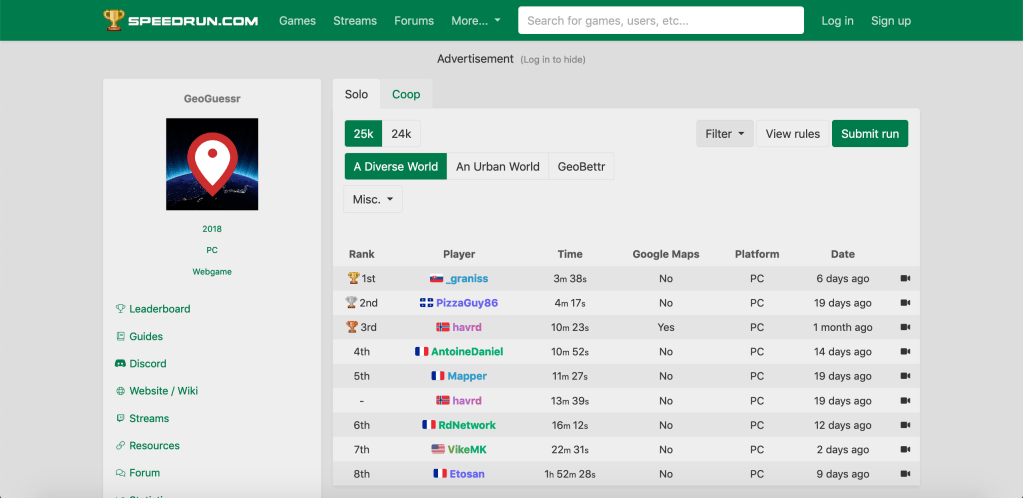Click the Website / Wiki globe icon
This screenshot has width=1023, height=498.
[x=120, y=391]
